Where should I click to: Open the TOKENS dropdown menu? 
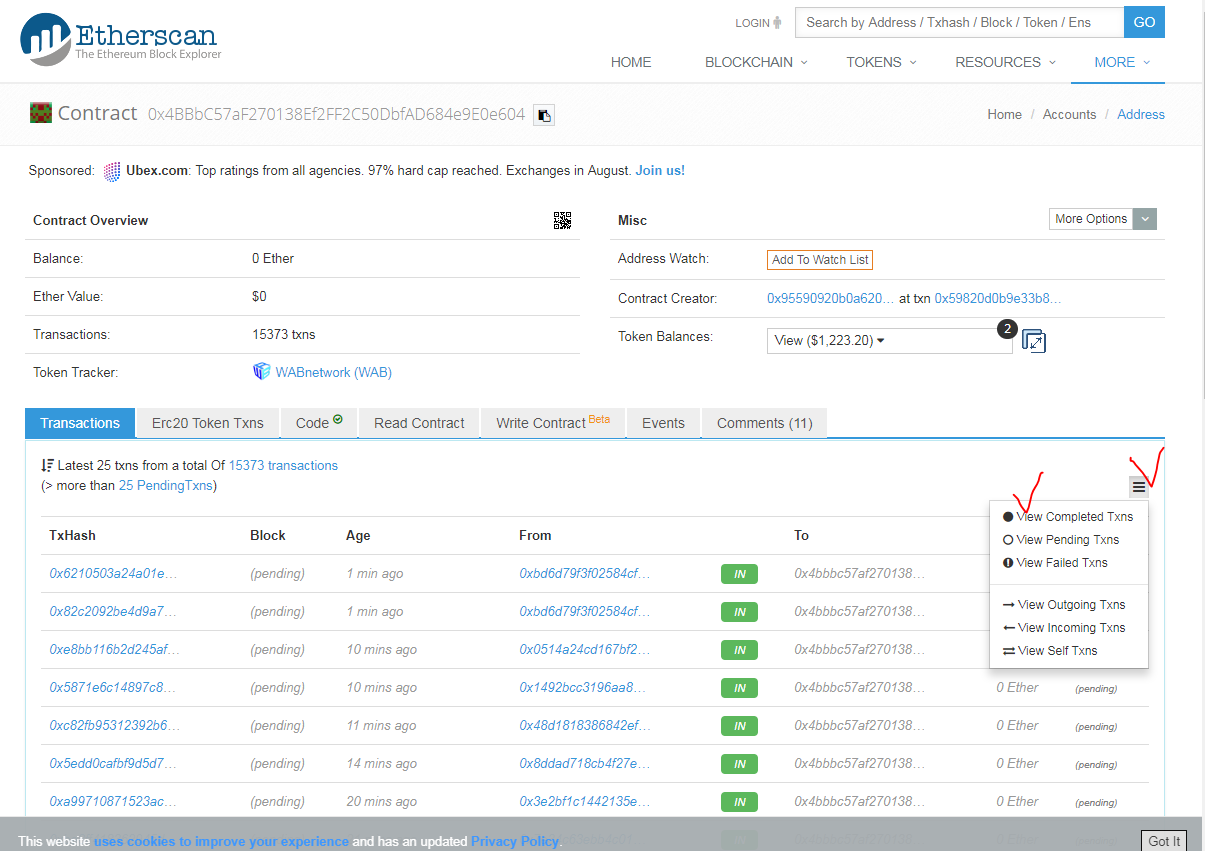[x=881, y=62]
